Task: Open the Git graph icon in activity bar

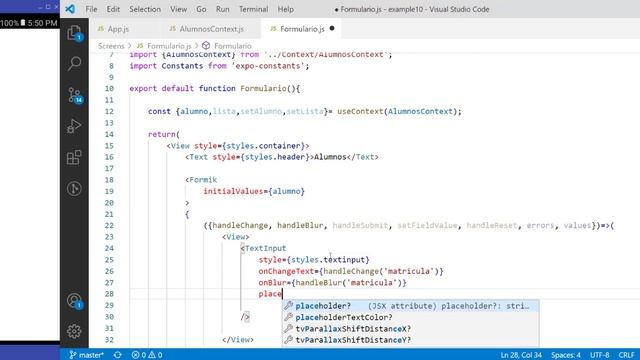Action: [74, 189]
